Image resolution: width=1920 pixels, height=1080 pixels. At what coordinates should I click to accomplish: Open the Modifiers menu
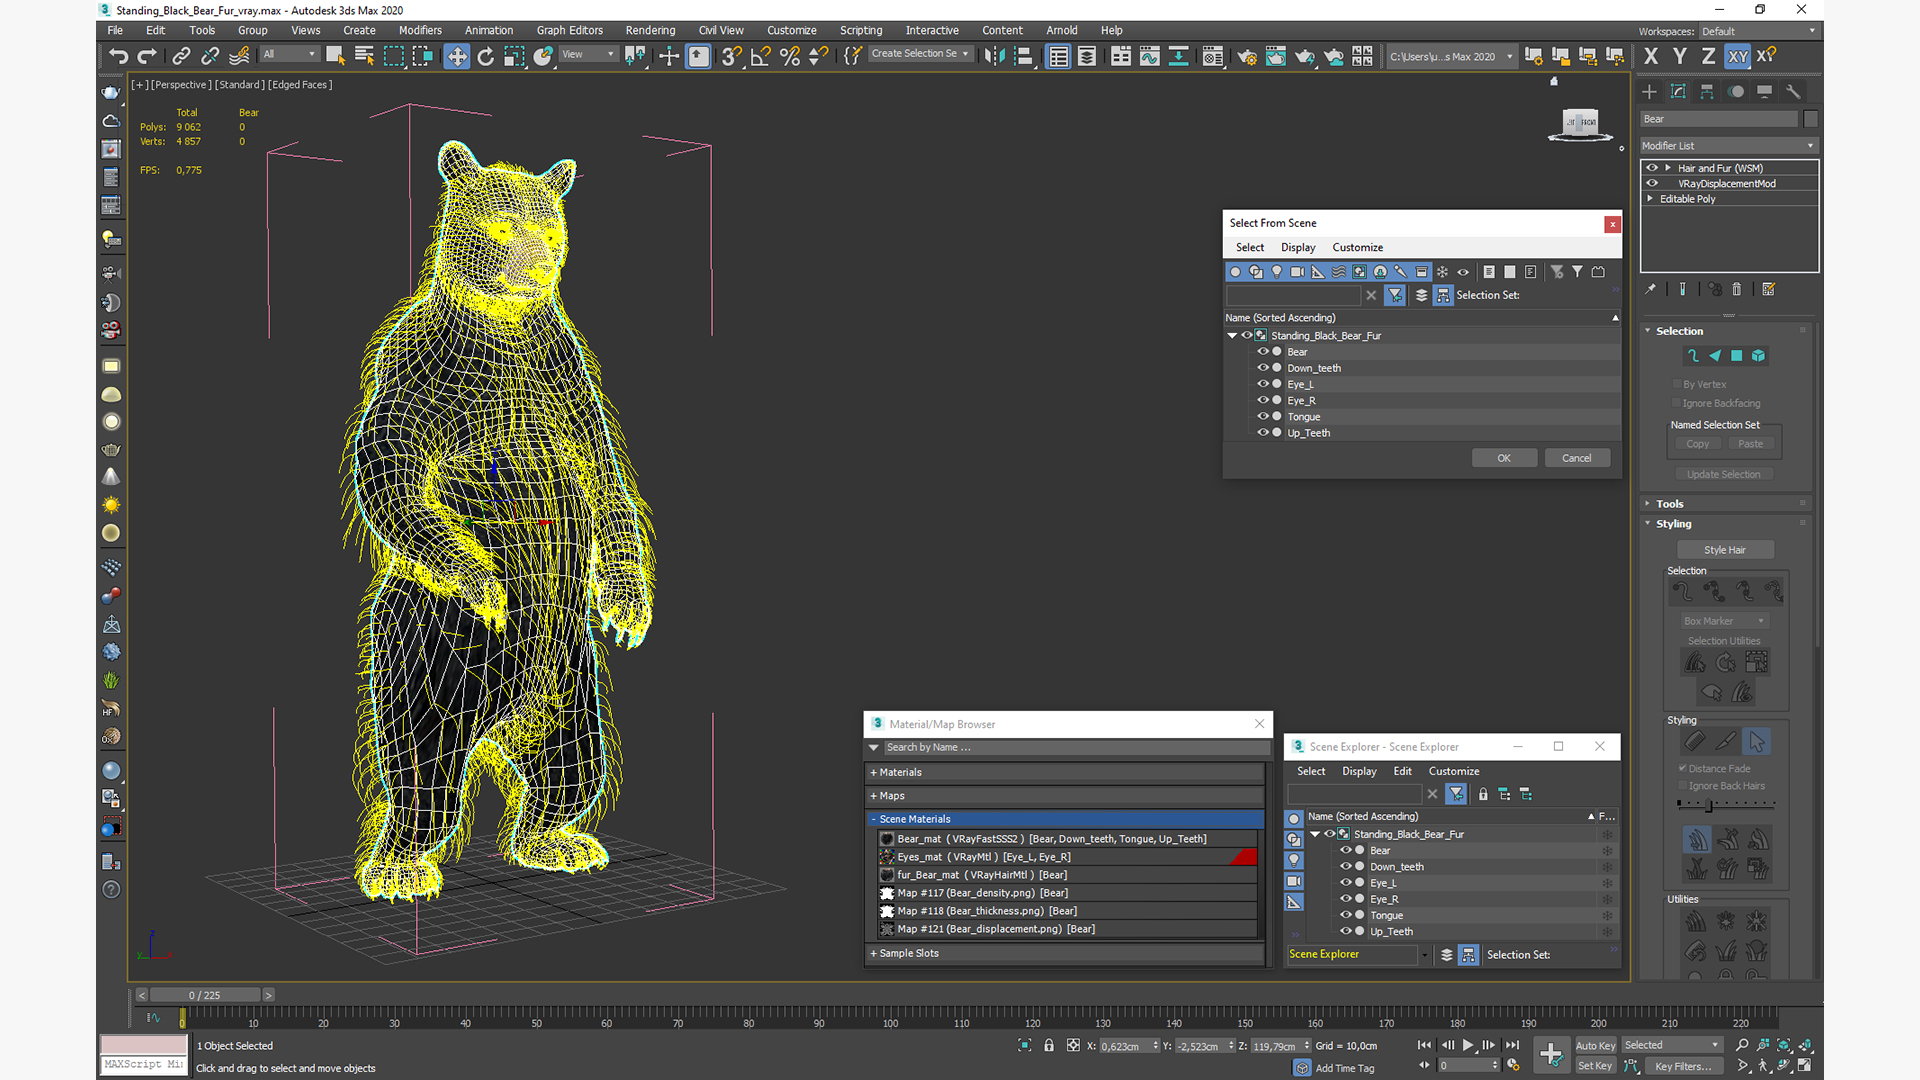coord(420,30)
